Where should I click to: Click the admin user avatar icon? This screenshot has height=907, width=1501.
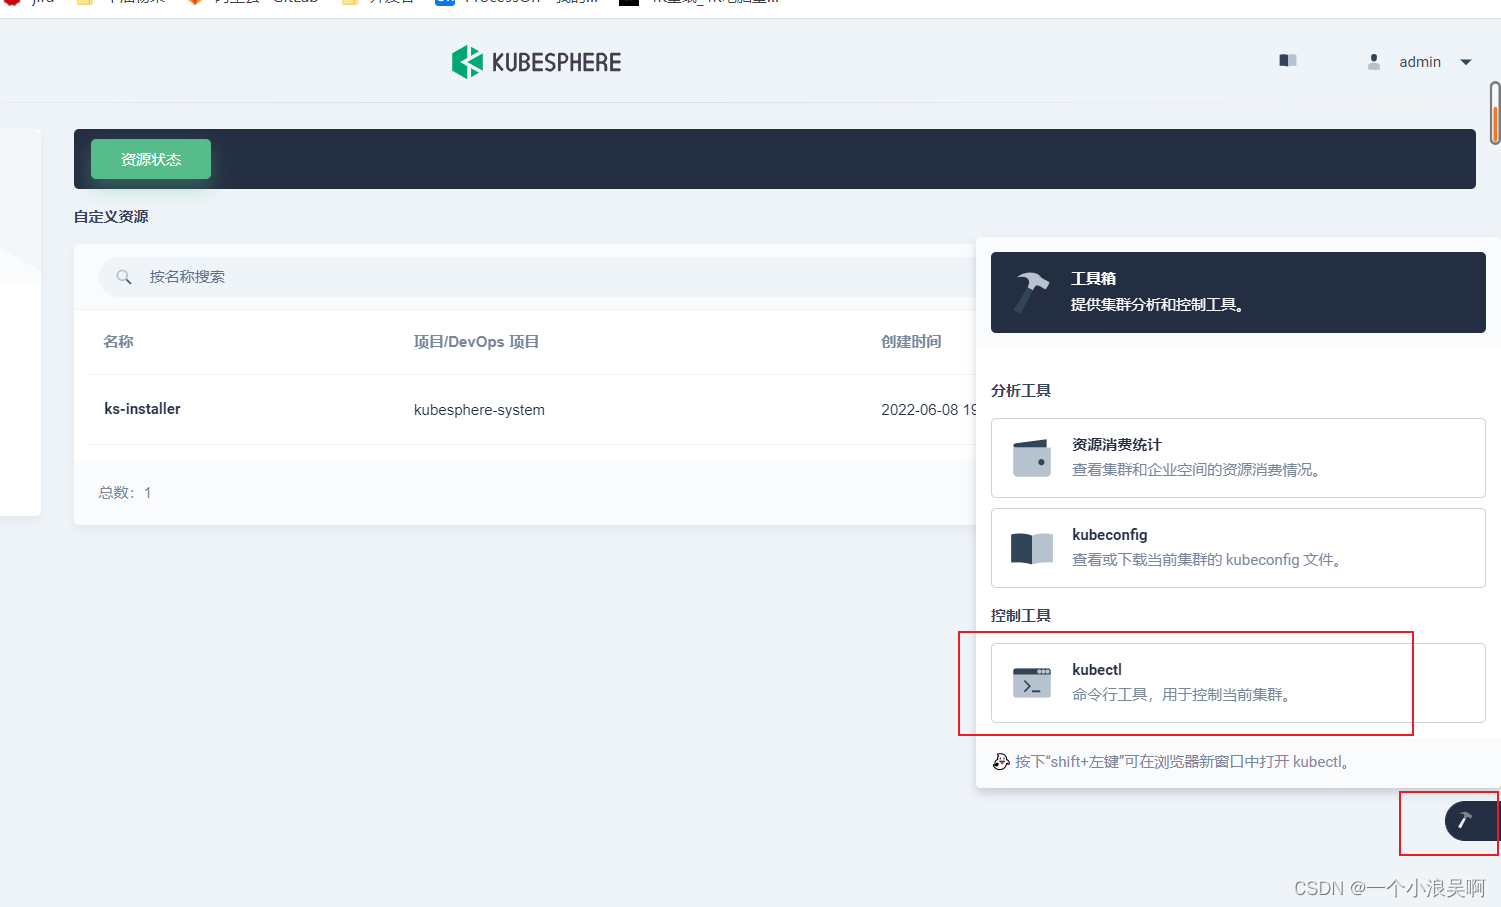[1373, 61]
